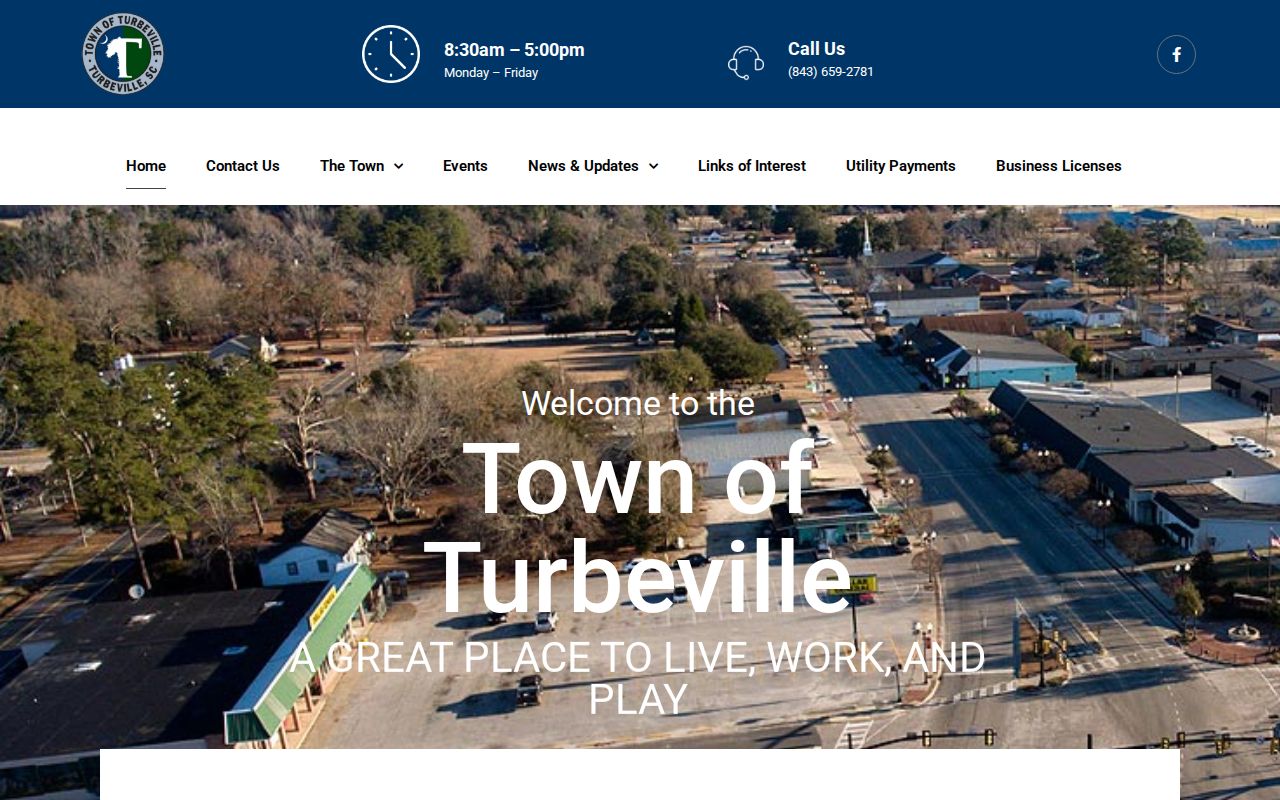This screenshot has height=800, width=1280.
Task: Click the phone number (843) 659-2781
Action: pyautogui.click(x=831, y=72)
